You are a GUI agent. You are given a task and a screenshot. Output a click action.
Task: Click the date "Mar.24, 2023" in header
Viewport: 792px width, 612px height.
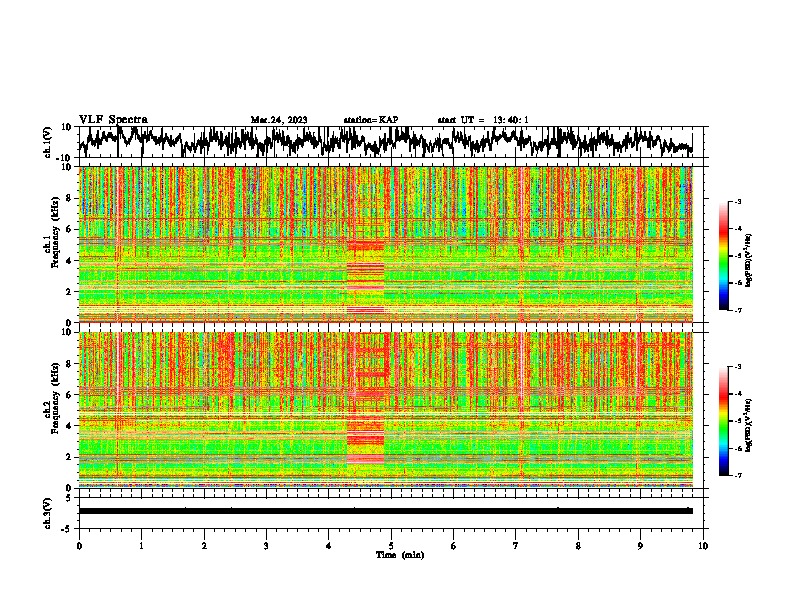279,120
